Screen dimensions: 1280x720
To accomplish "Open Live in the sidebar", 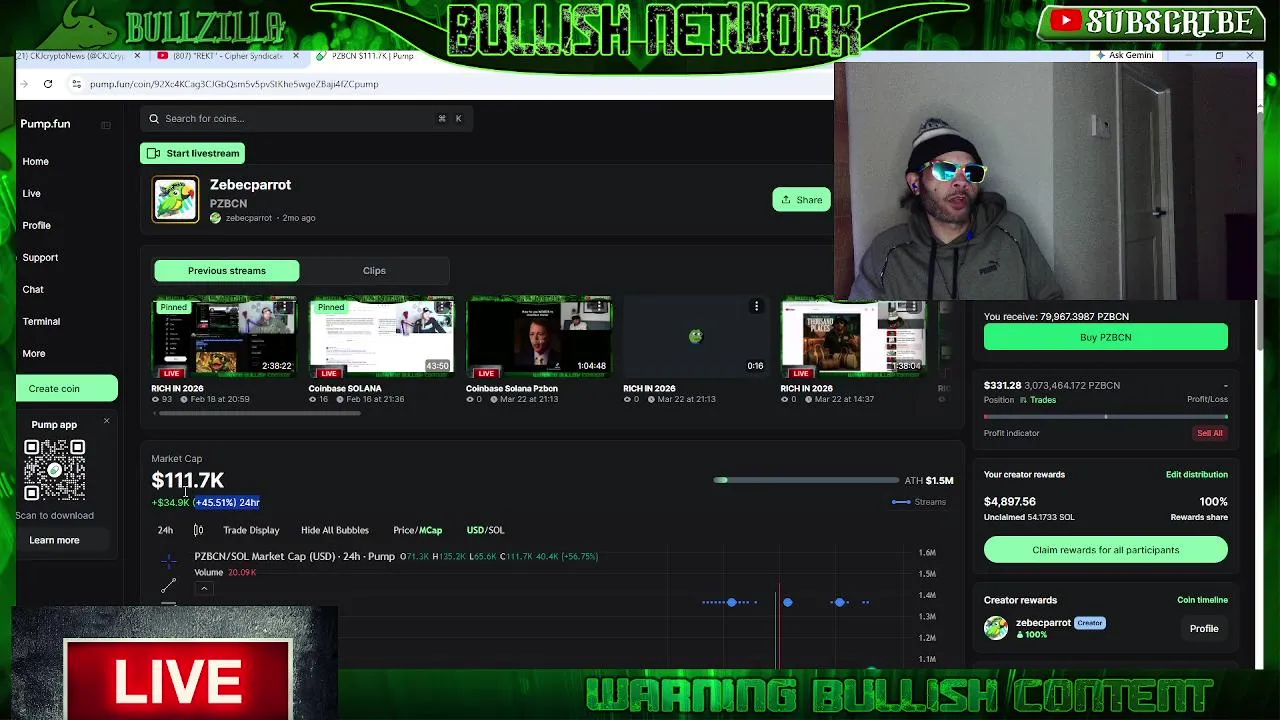I will 32,193.
